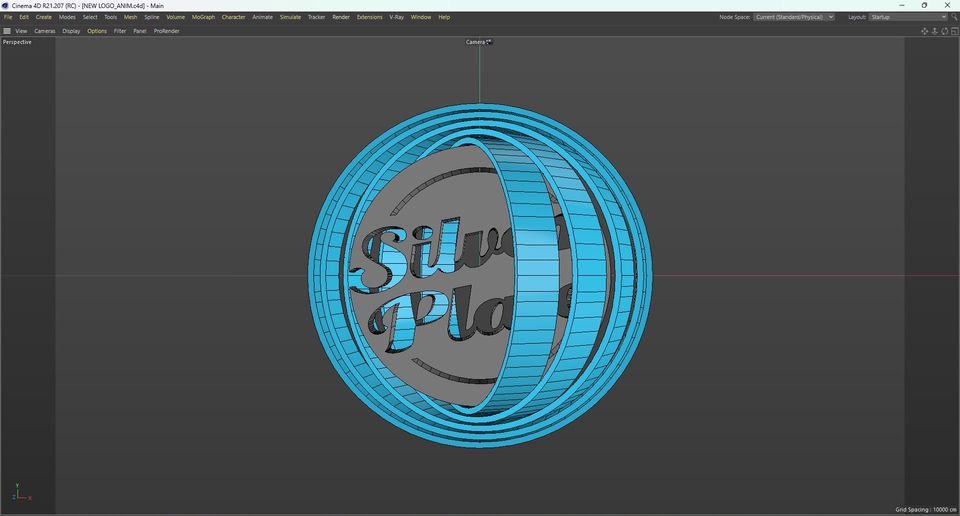This screenshot has width=960, height=516.
Task: Open the V-Ray menu
Action: click(x=397, y=17)
